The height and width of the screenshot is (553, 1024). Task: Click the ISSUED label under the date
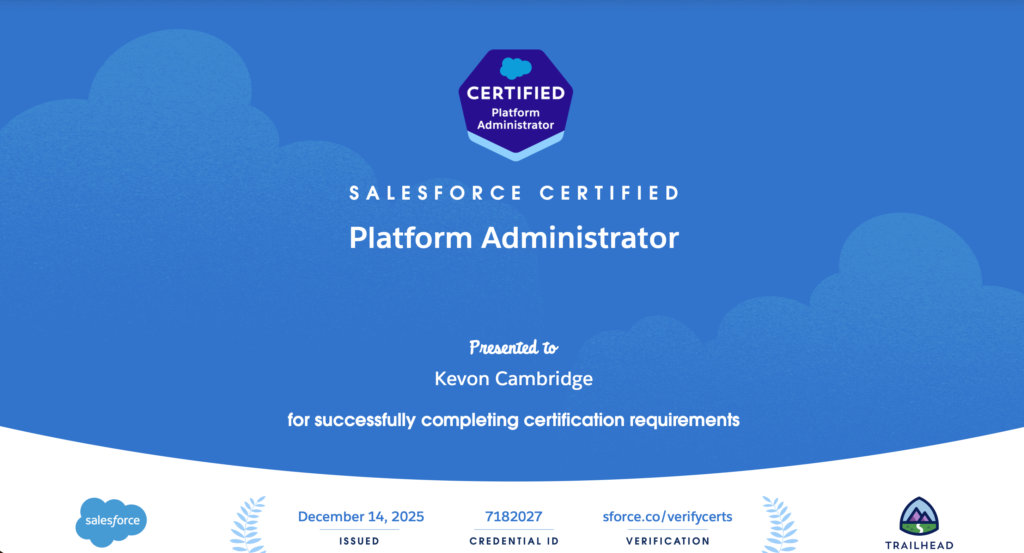pyautogui.click(x=361, y=541)
